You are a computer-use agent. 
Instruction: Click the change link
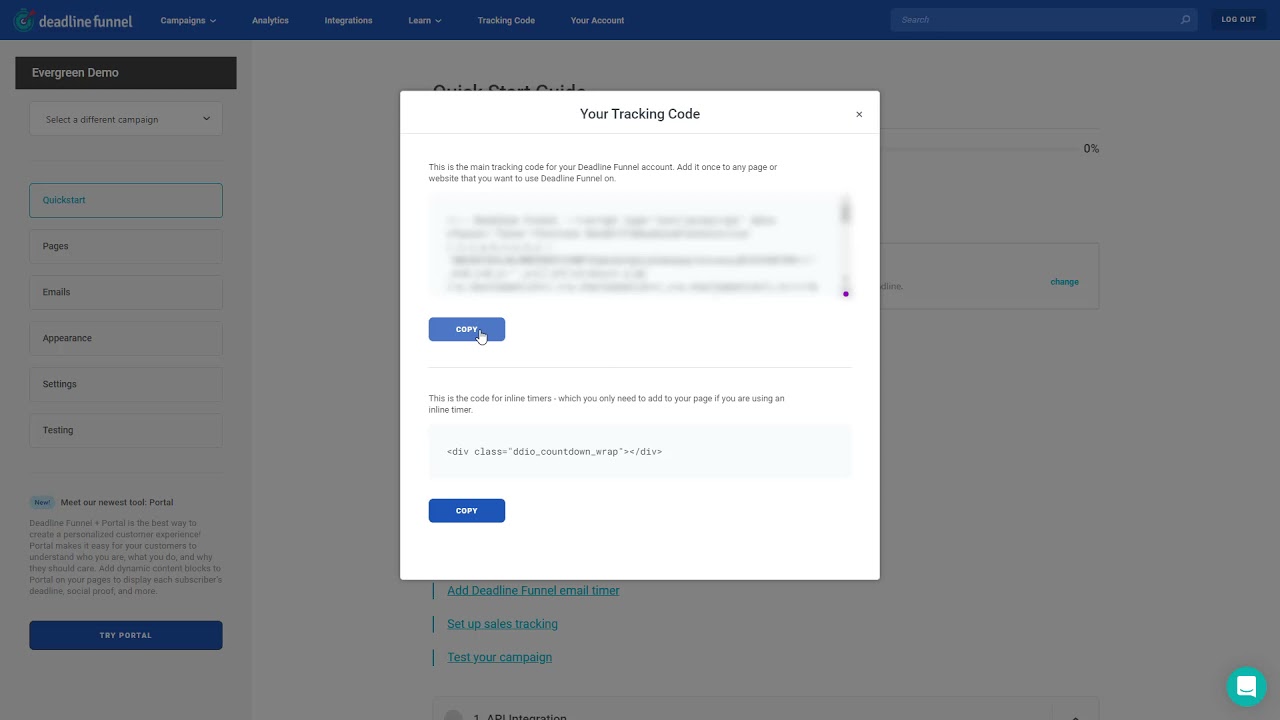point(1064,282)
